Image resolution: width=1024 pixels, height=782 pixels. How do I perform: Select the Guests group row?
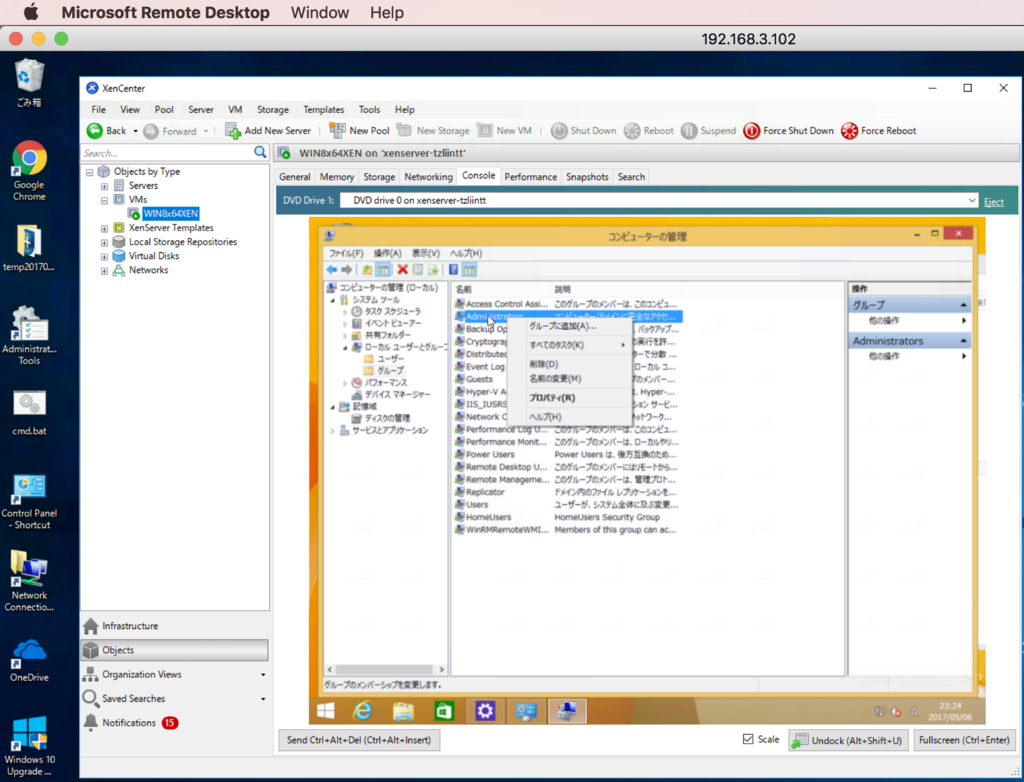coord(481,379)
